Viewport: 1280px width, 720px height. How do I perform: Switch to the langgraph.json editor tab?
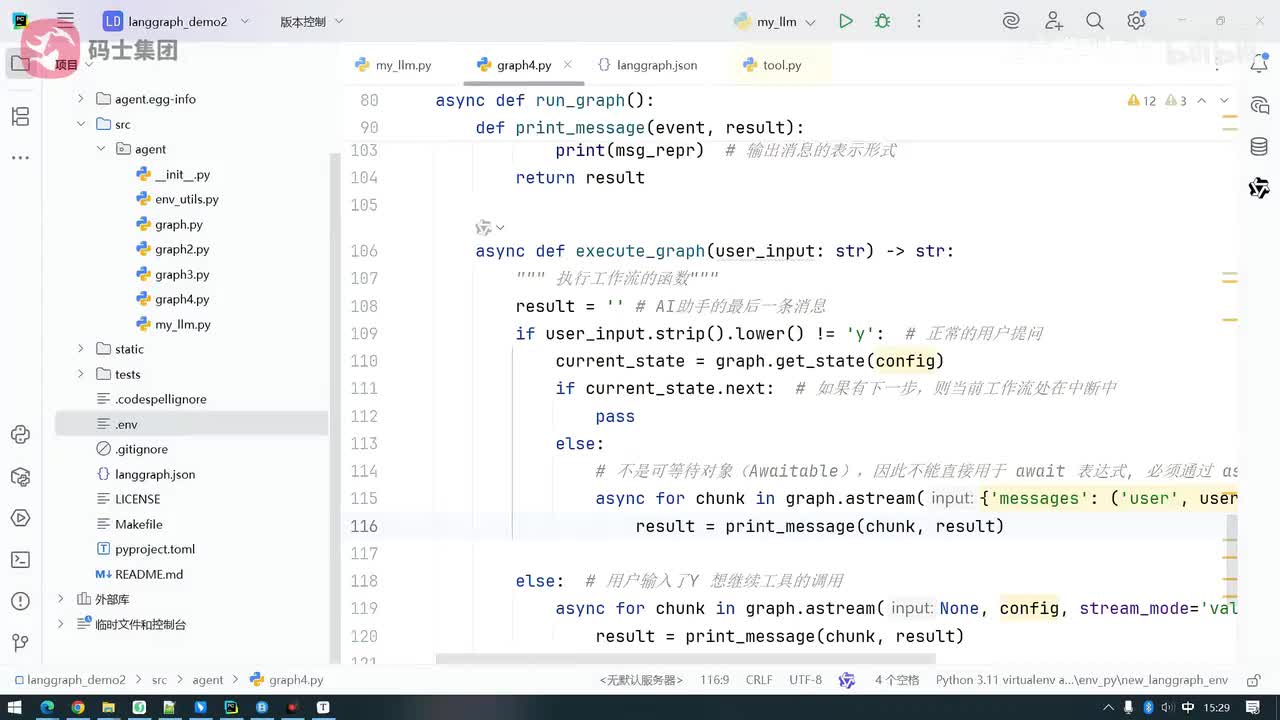coord(647,65)
